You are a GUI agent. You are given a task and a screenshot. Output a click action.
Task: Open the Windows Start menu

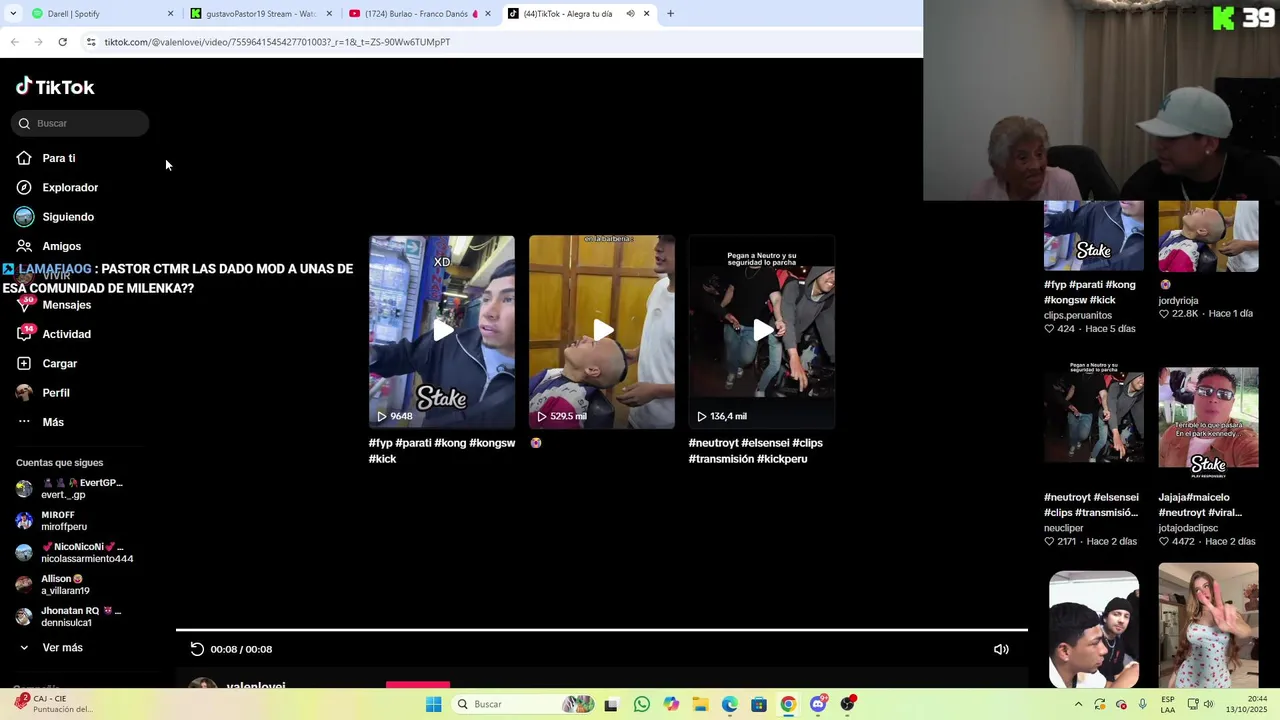coord(433,704)
